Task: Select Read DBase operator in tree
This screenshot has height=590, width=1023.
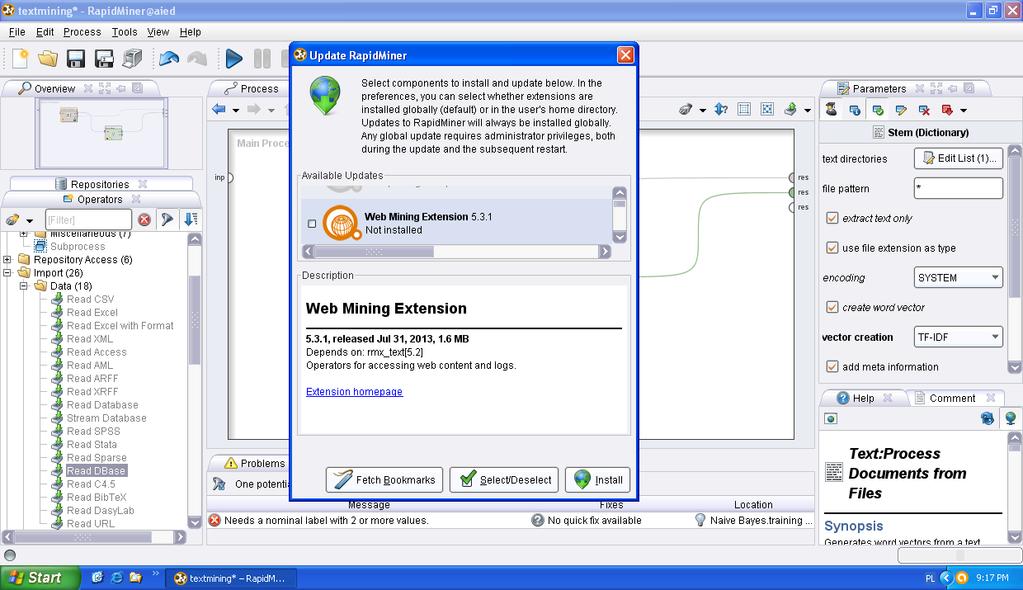Action: pos(95,471)
